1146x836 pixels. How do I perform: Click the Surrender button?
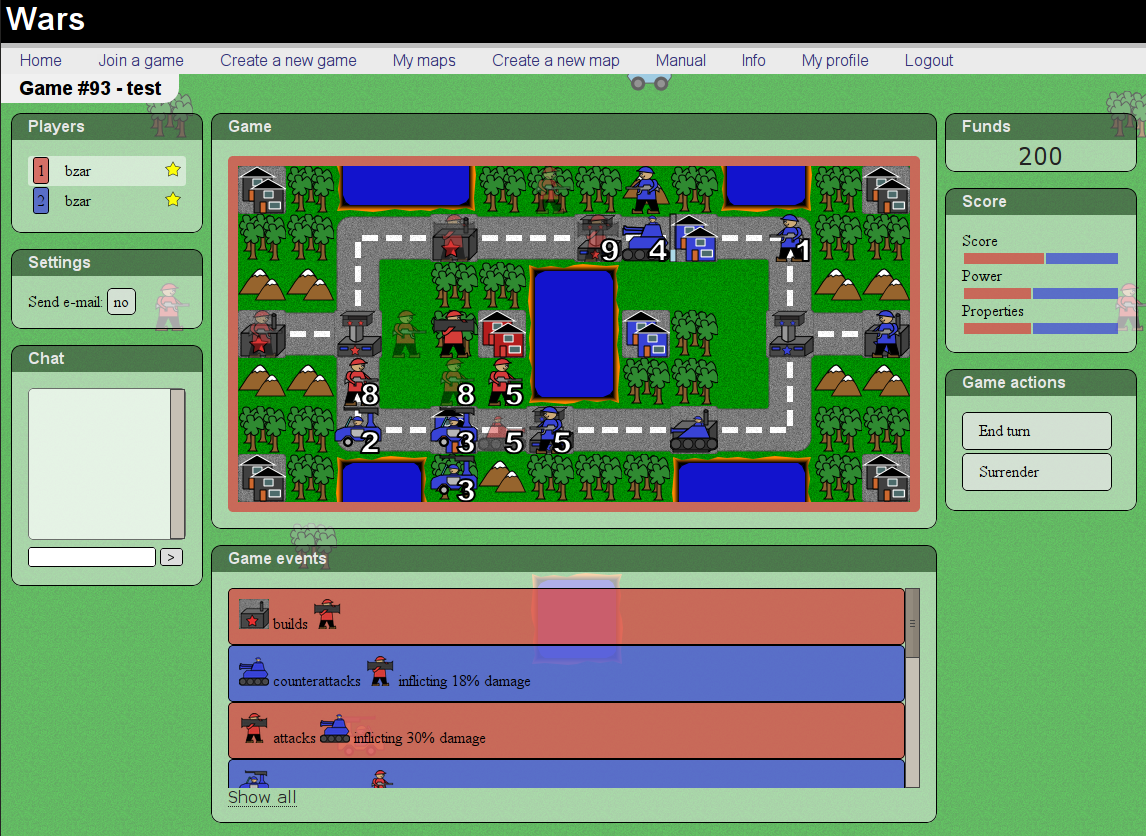(1036, 472)
